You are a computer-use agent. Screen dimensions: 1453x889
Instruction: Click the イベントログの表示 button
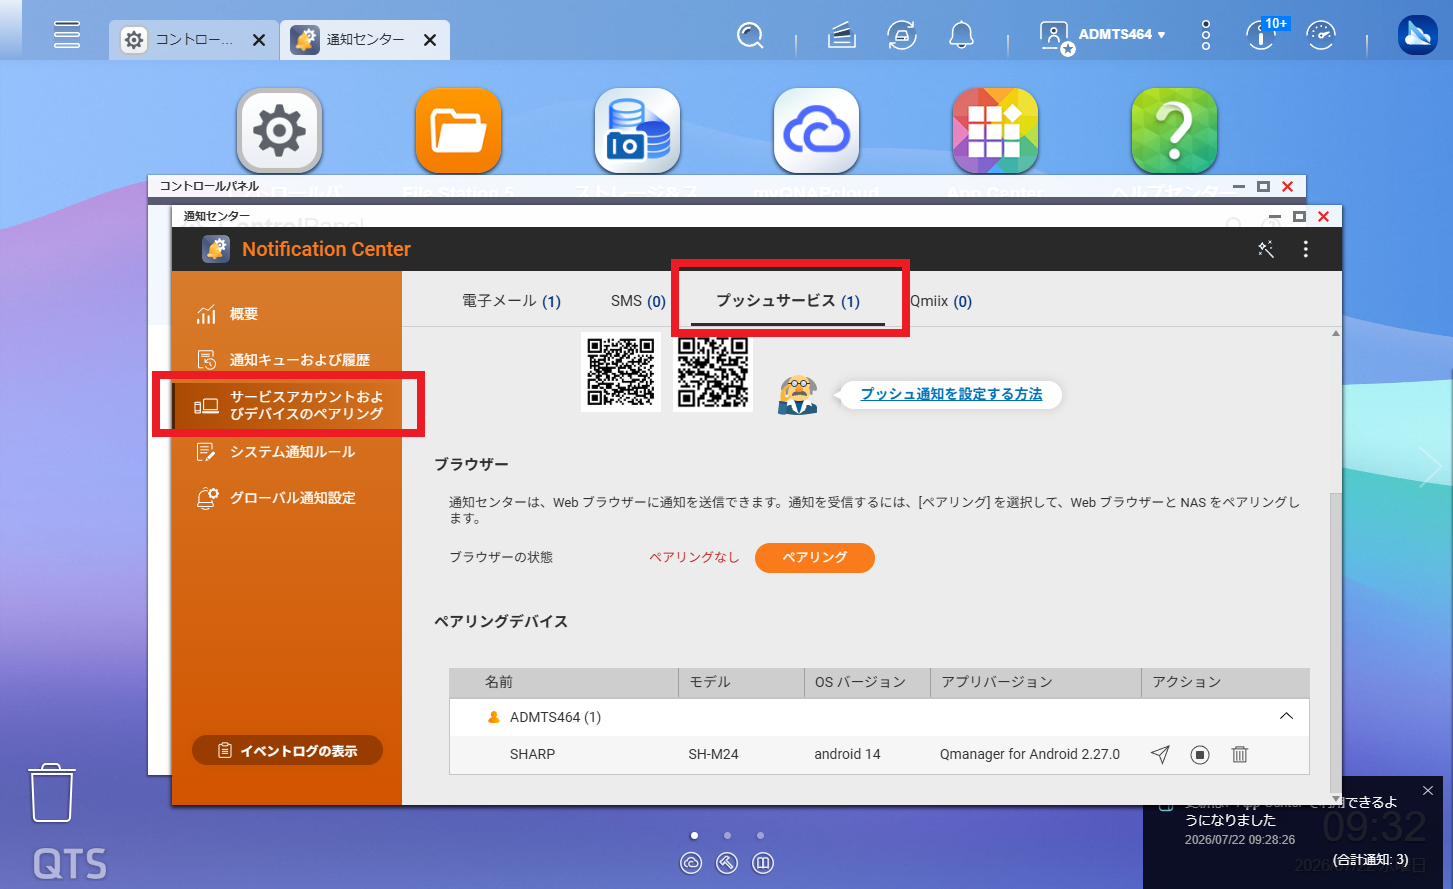pos(287,750)
